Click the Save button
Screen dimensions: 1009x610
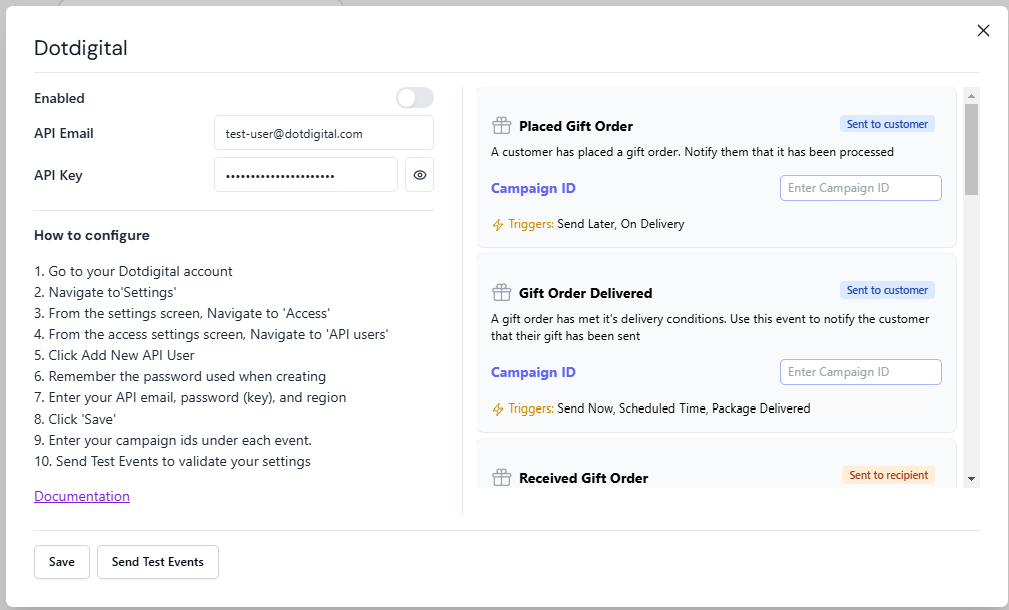[x=62, y=562]
